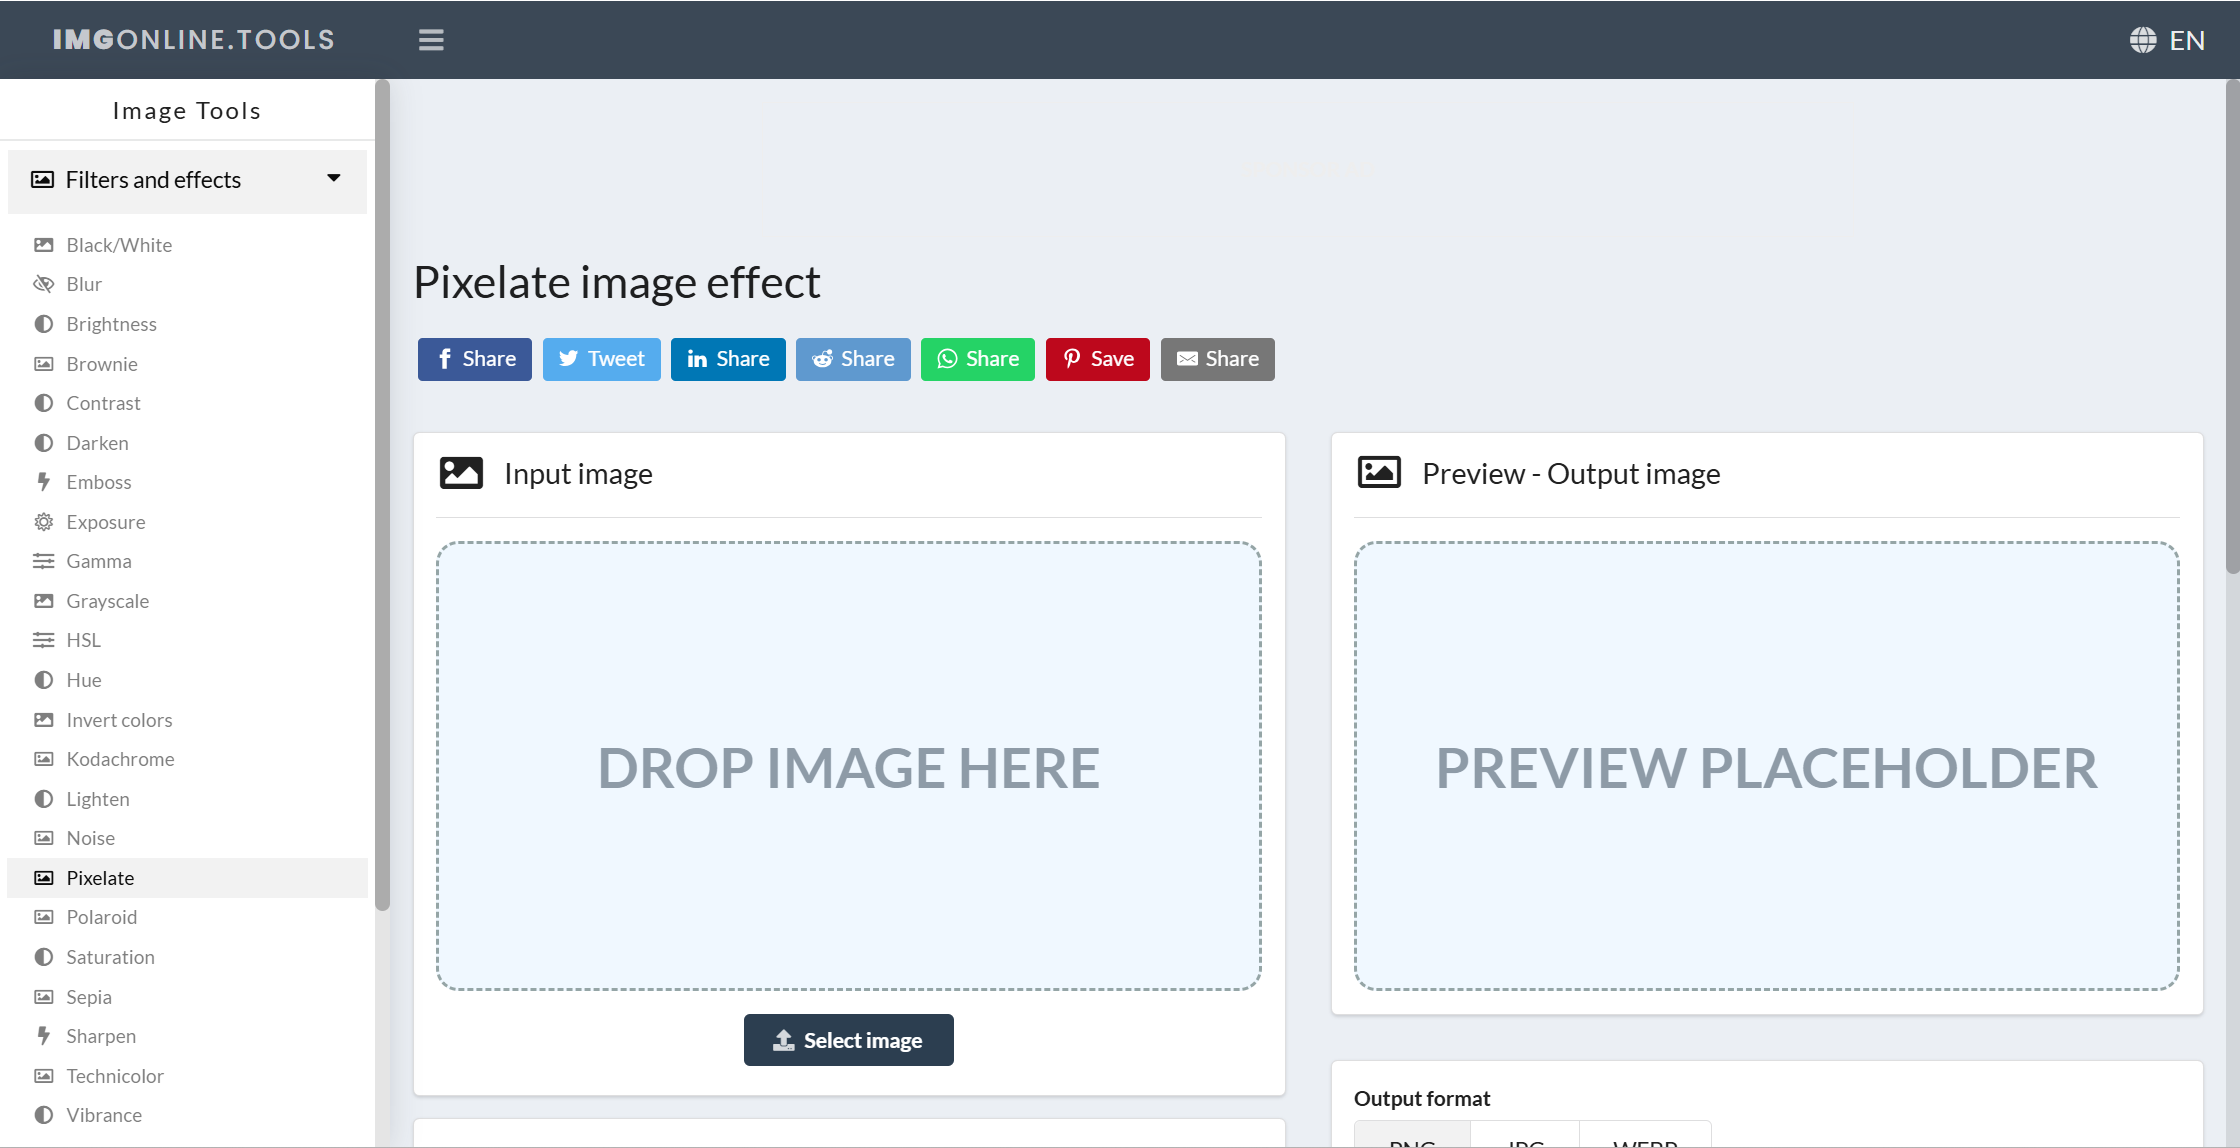This screenshot has height=1148, width=2240.
Task: Click the Drop Image Here area
Action: point(848,766)
